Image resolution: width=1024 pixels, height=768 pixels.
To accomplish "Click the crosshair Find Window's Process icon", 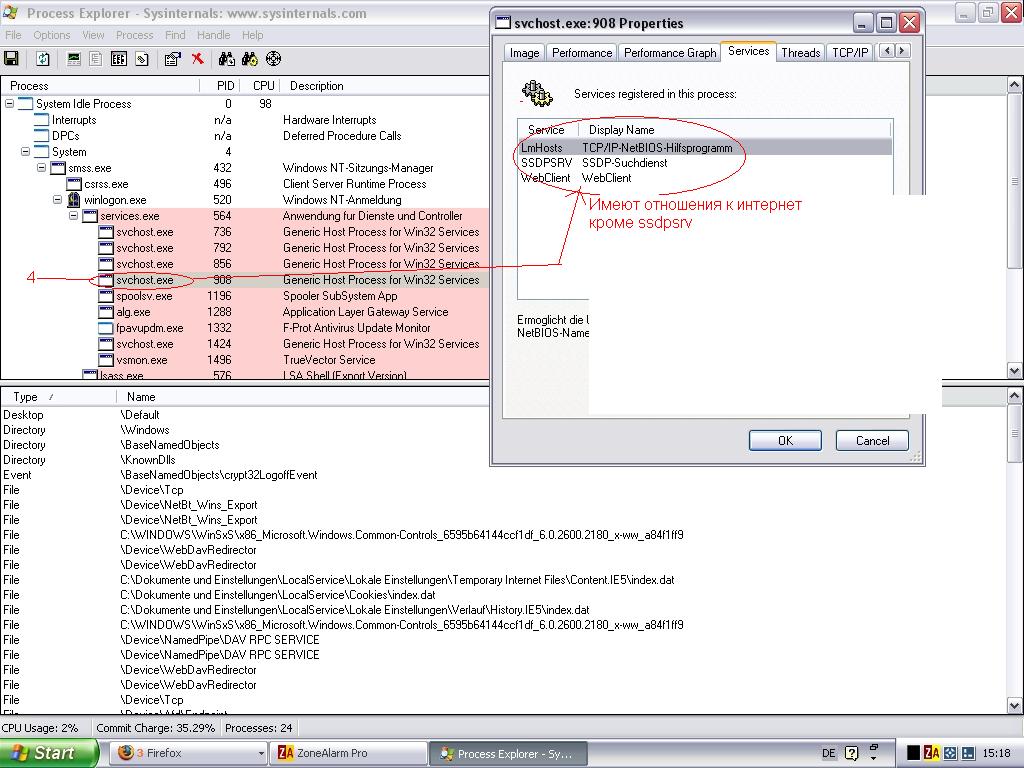I will [274, 59].
